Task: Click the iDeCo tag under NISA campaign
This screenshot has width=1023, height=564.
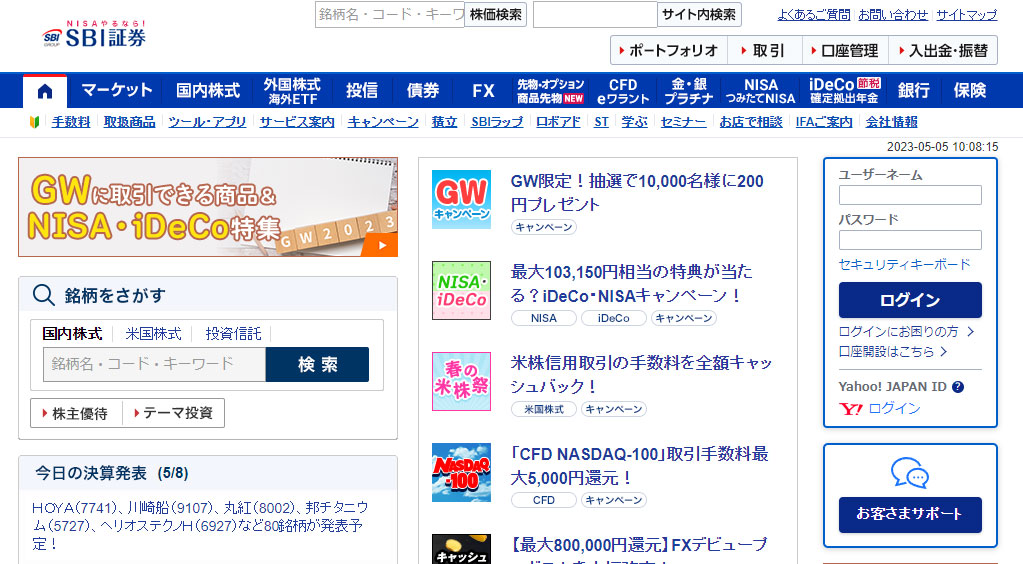Action: (x=613, y=318)
